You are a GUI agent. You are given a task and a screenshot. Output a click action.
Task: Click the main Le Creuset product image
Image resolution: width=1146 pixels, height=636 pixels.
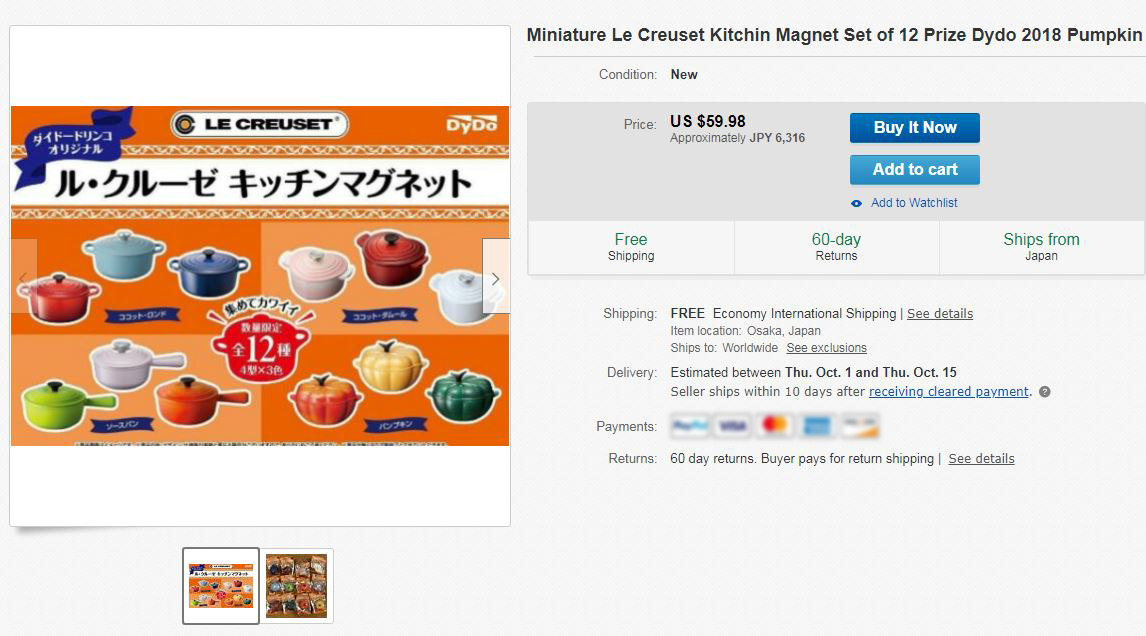point(260,276)
